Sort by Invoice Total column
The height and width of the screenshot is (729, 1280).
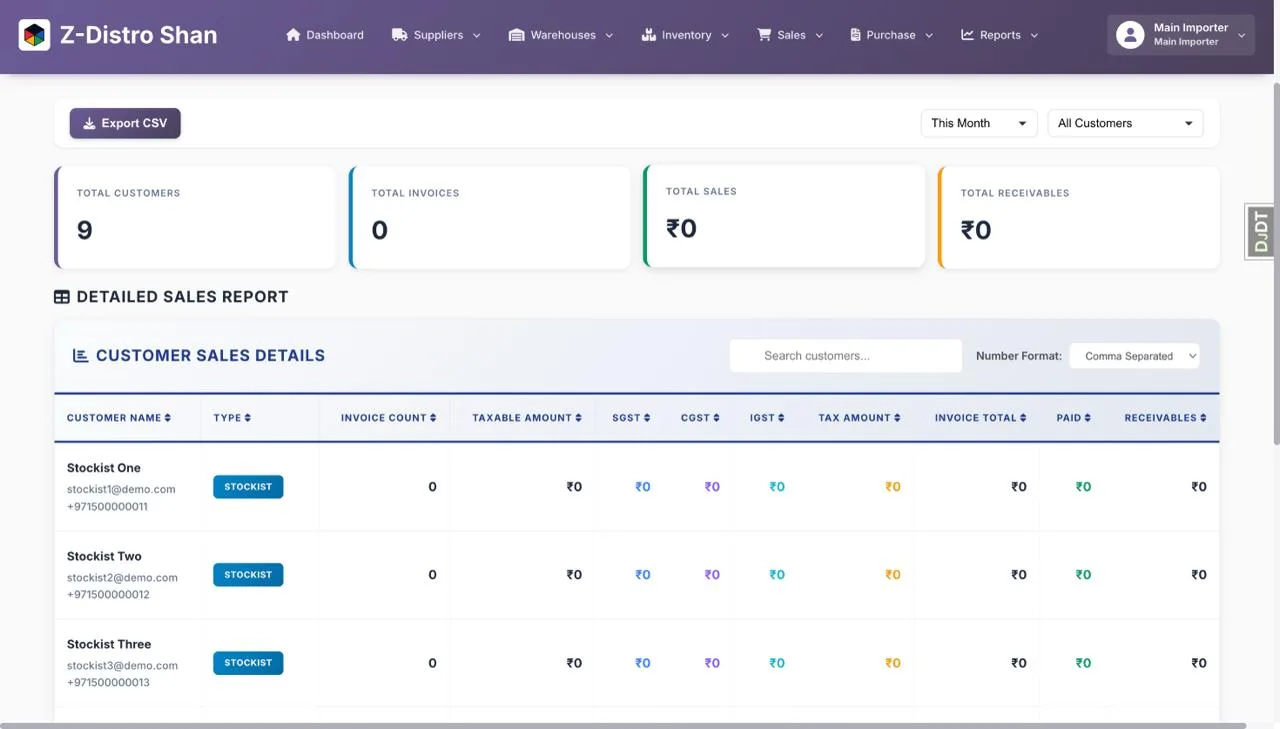[x=980, y=418]
